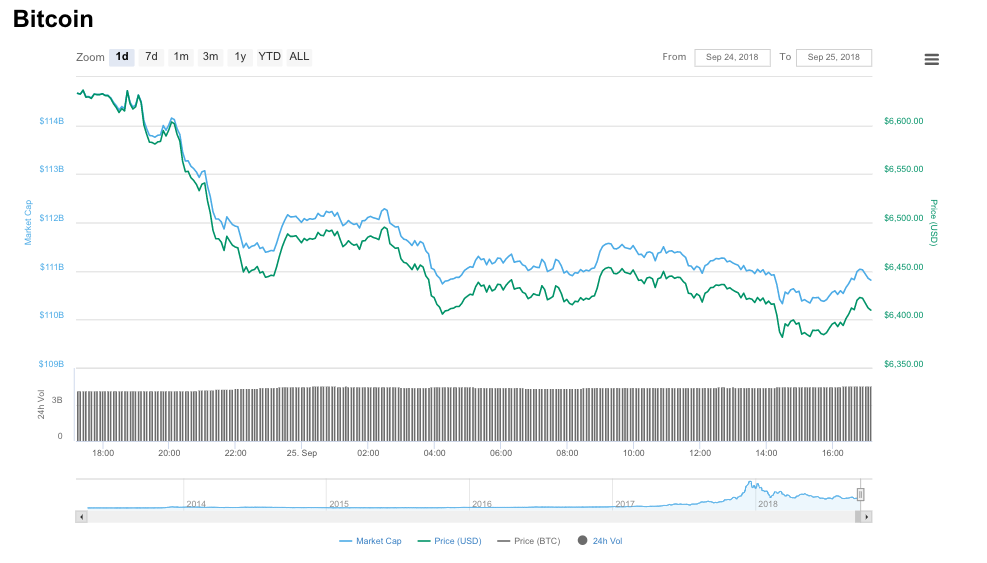Viewport: 987px width, 563px height.
Task: Click the 25. Sep axis label
Action: 302,453
